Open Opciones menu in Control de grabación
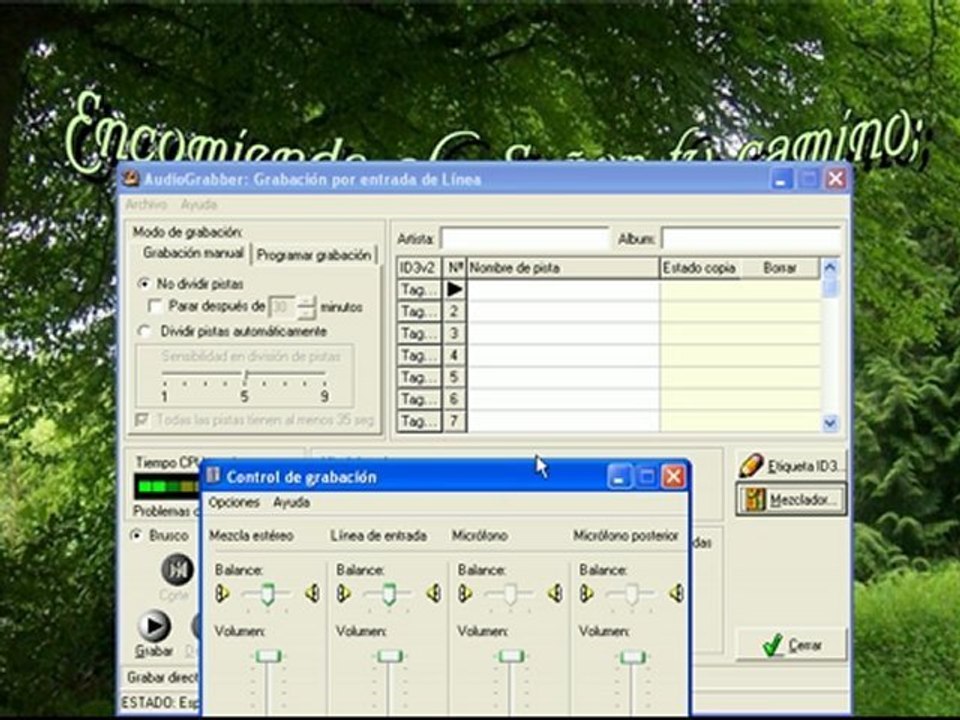 (x=234, y=503)
